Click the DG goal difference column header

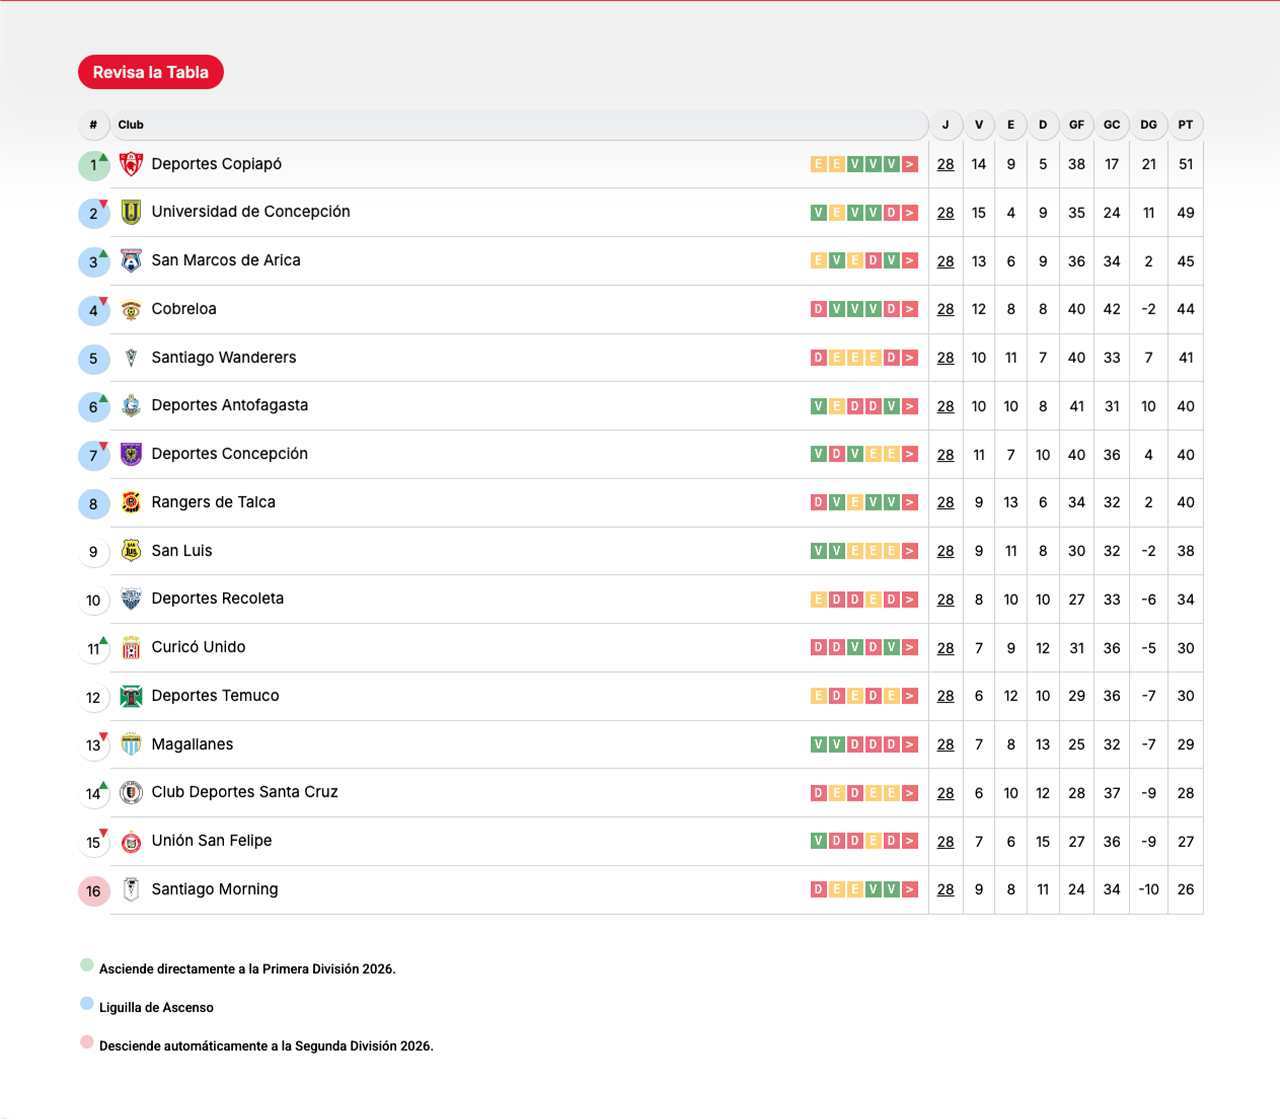(1148, 125)
